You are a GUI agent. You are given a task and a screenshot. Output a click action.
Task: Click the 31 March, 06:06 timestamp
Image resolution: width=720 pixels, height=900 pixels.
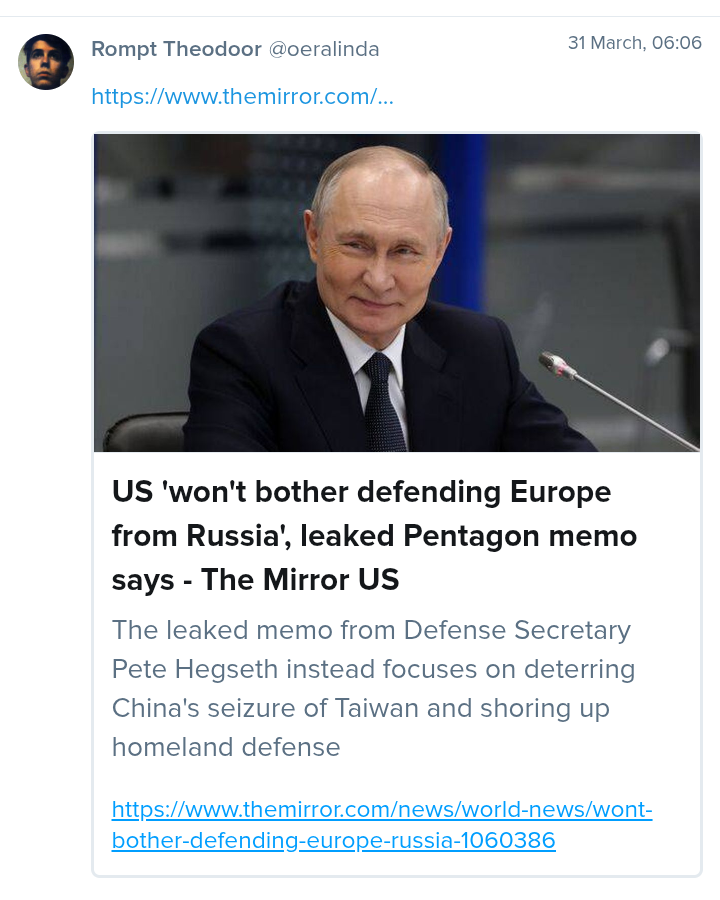[634, 43]
